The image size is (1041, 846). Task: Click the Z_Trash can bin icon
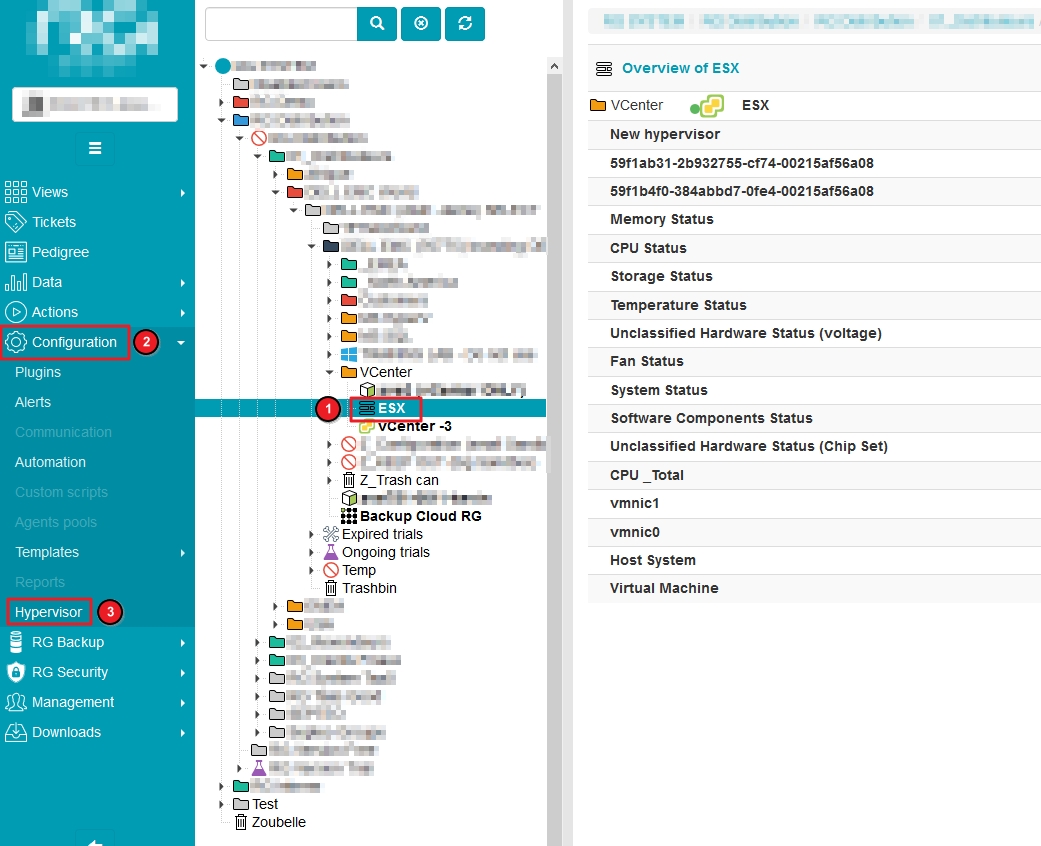pos(348,480)
